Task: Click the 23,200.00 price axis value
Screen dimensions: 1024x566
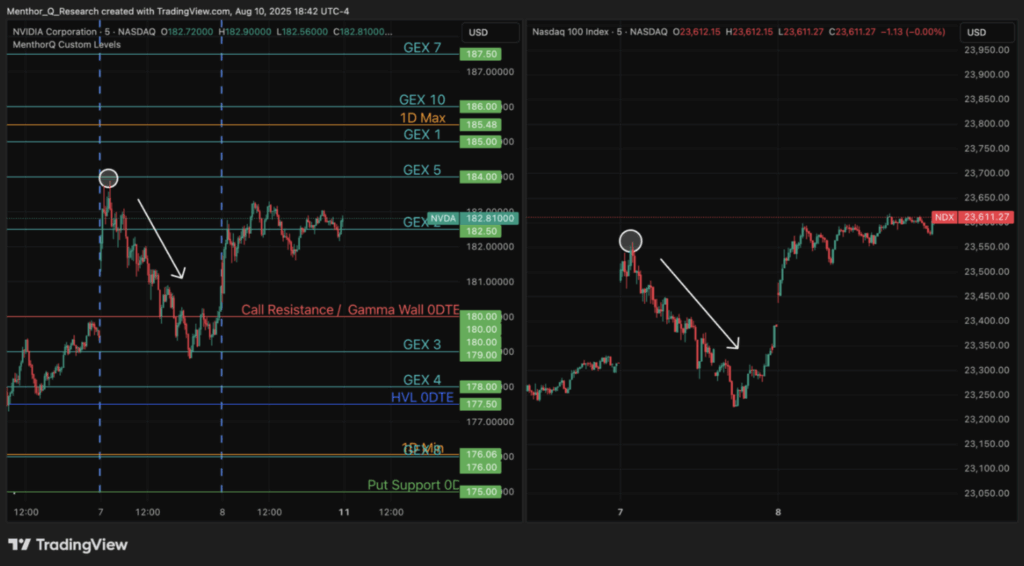Action: 987,419
